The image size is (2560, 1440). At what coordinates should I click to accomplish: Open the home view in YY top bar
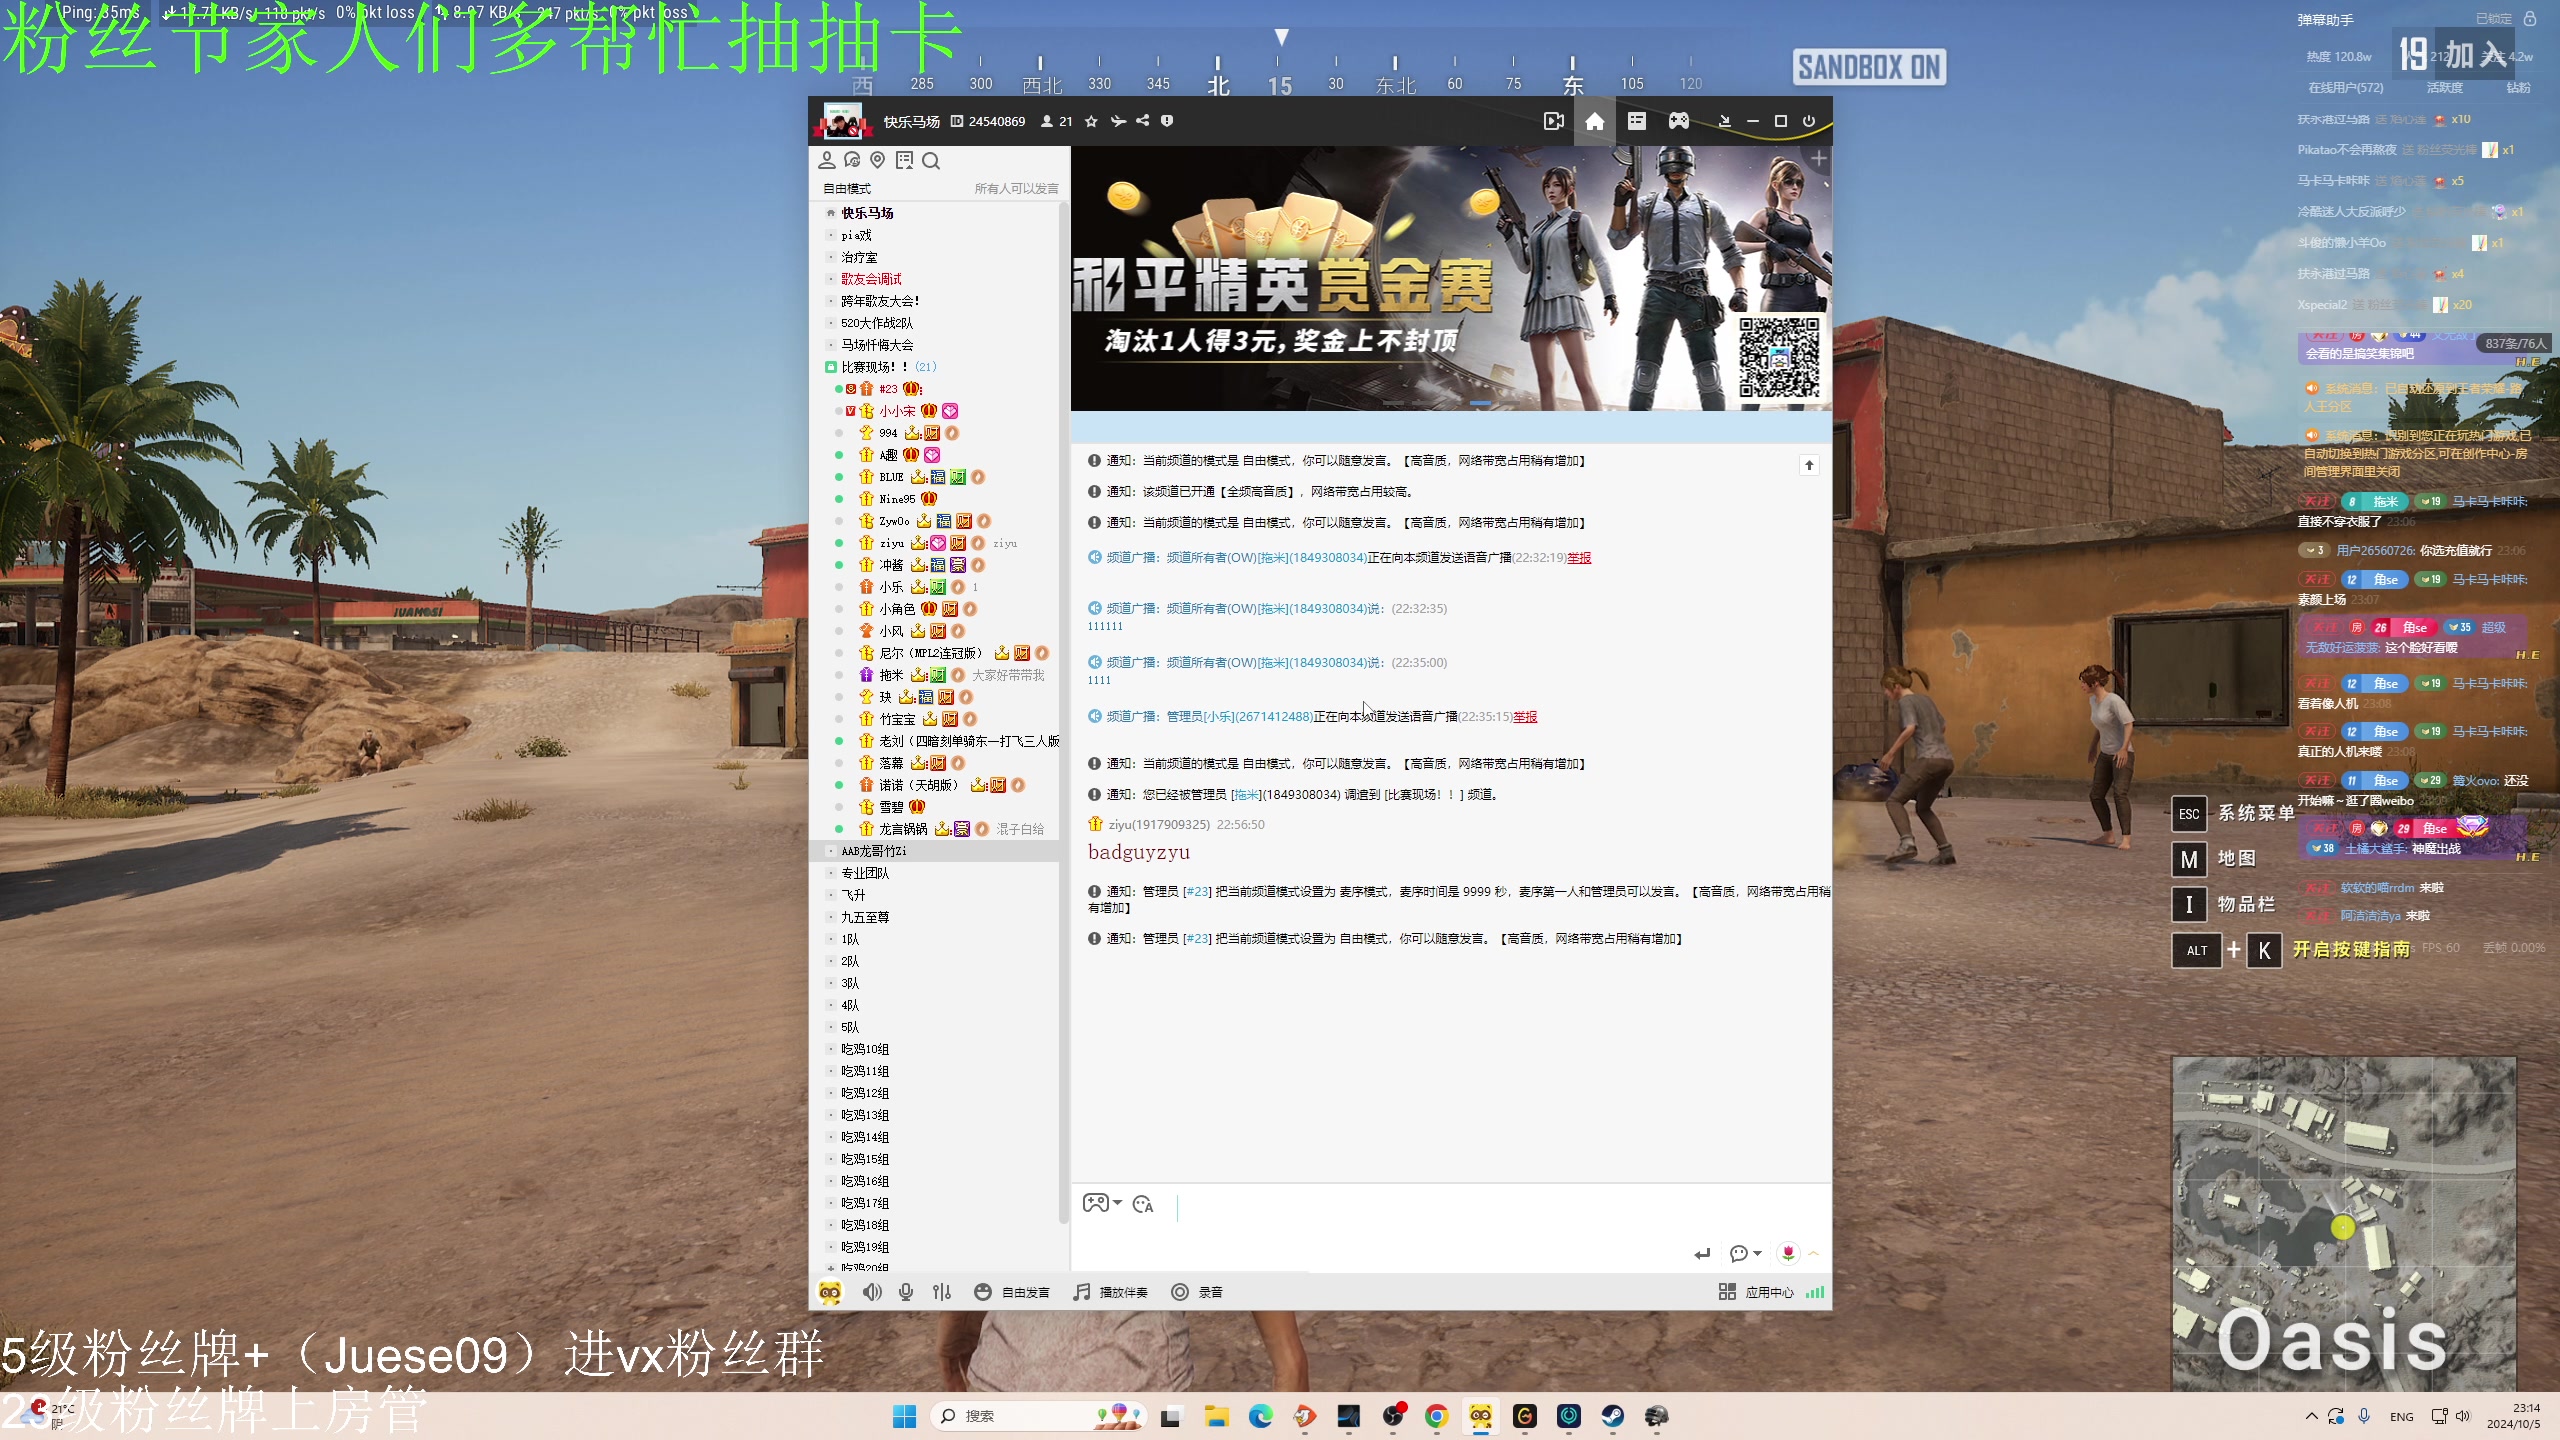pos(1594,121)
